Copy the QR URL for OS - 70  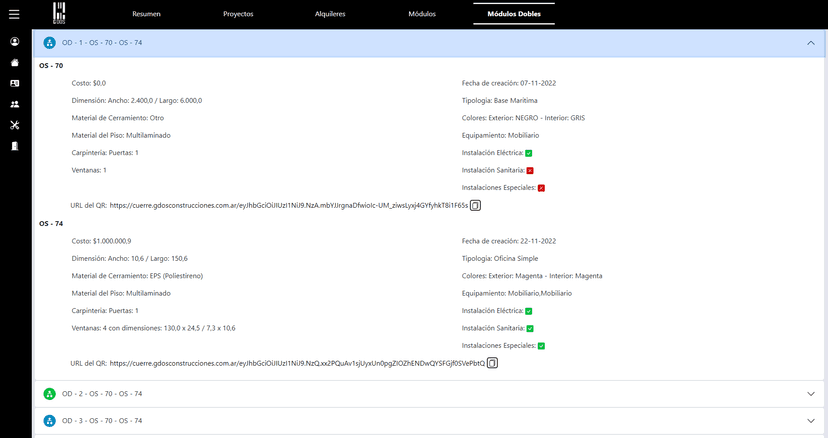click(476, 205)
